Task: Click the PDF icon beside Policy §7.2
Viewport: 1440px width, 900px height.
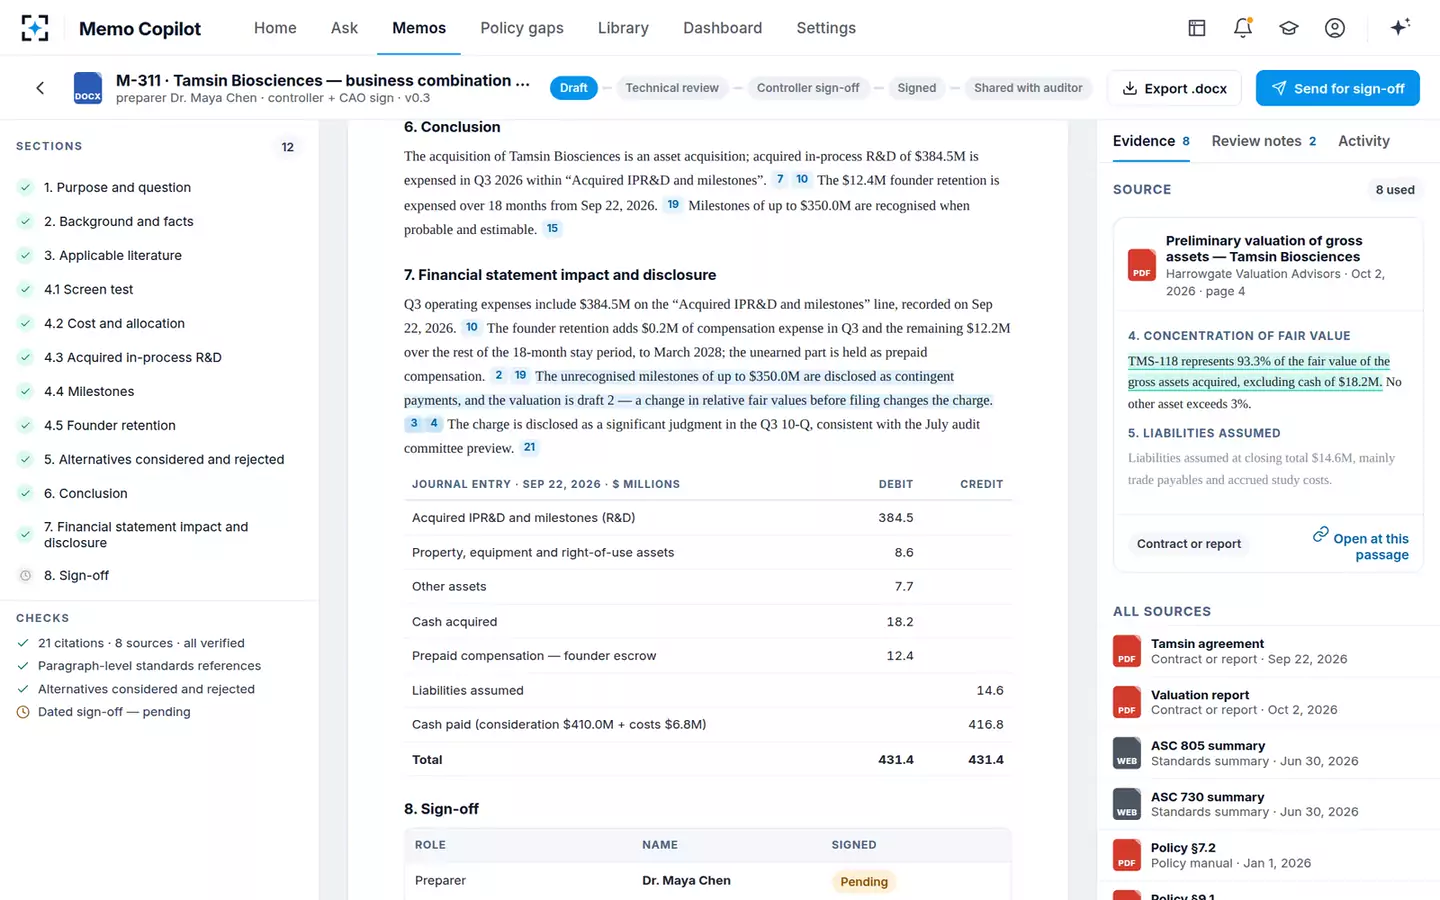Action: (x=1127, y=855)
